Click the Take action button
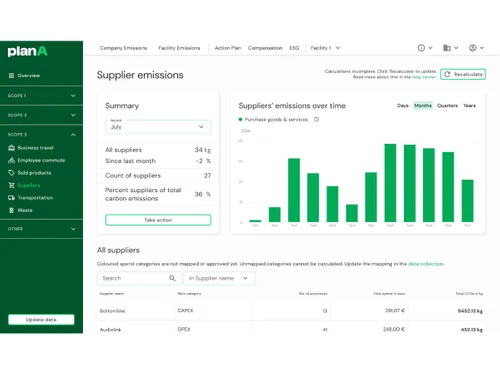500x375 pixels. (x=158, y=220)
